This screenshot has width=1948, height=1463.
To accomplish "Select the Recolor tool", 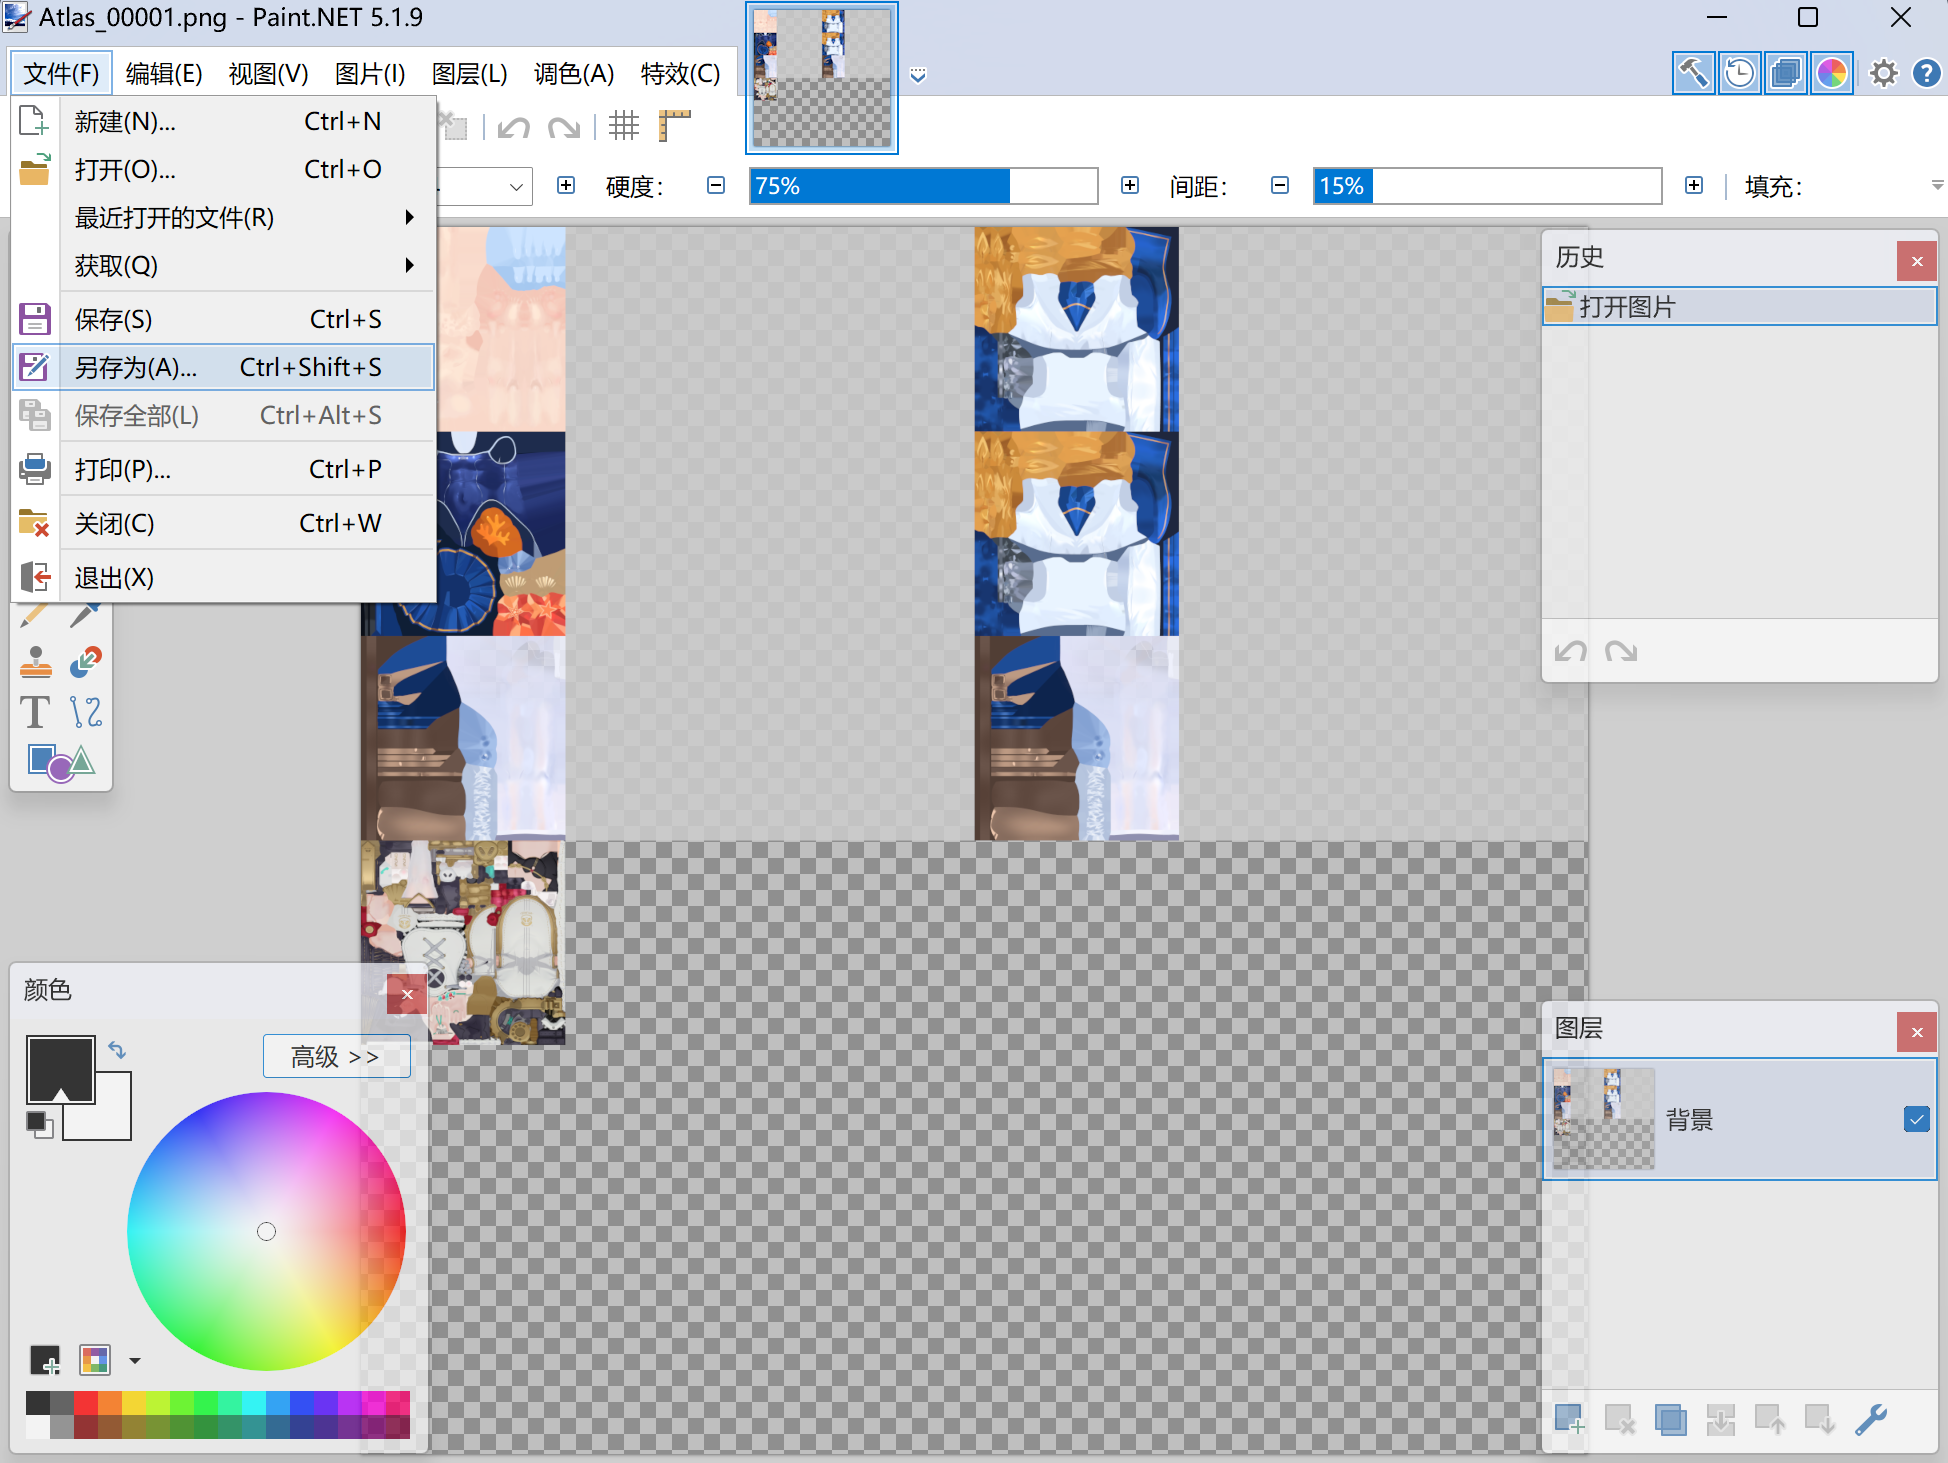I will tap(86, 661).
